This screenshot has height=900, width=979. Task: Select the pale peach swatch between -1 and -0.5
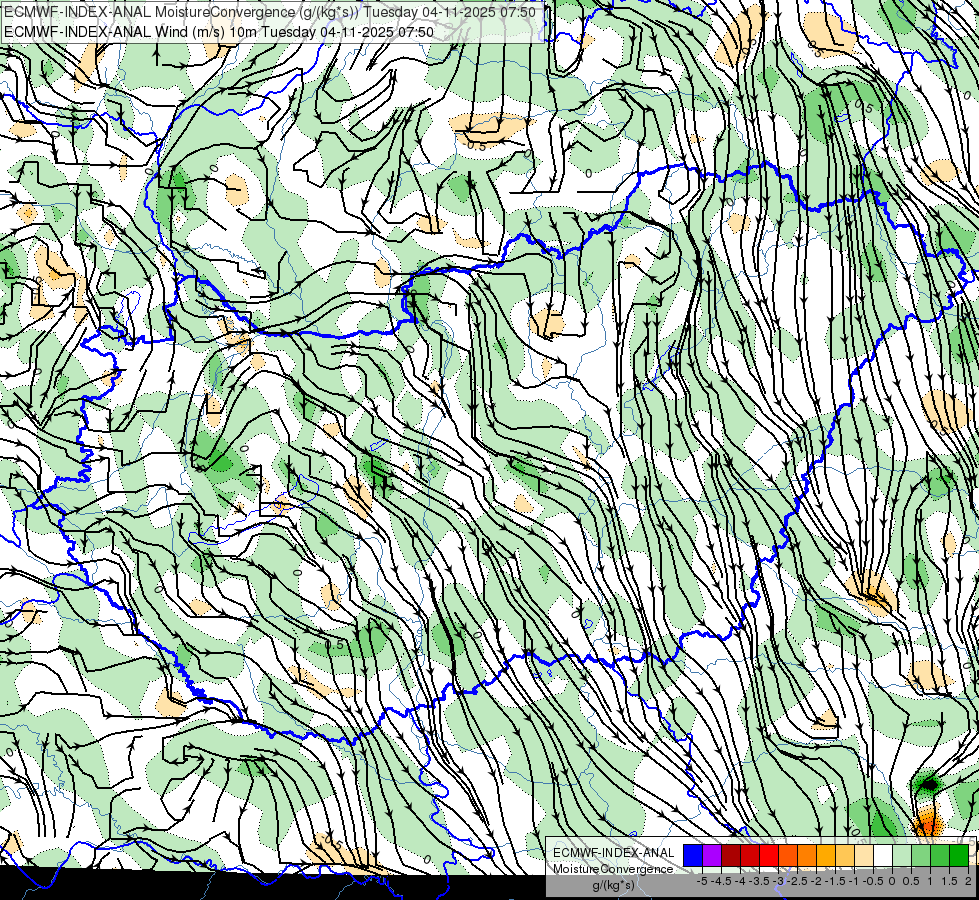click(864, 855)
